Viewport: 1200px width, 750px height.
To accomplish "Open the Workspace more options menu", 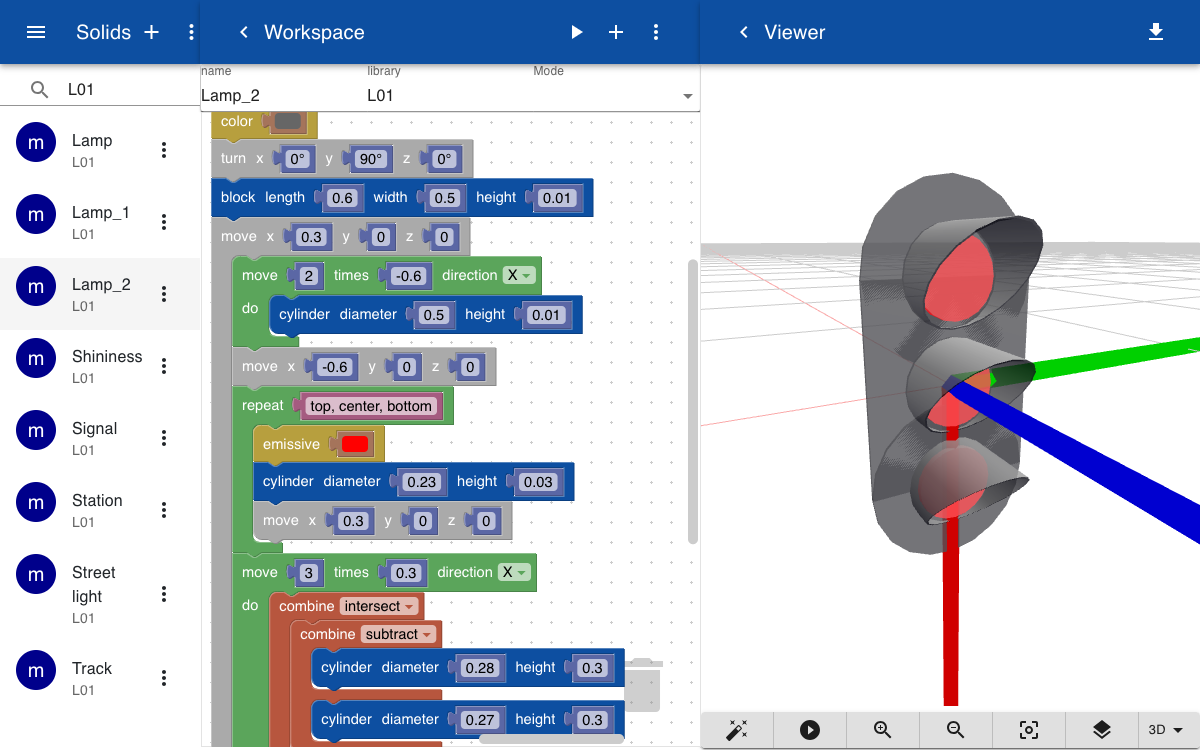I will coord(656,32).
